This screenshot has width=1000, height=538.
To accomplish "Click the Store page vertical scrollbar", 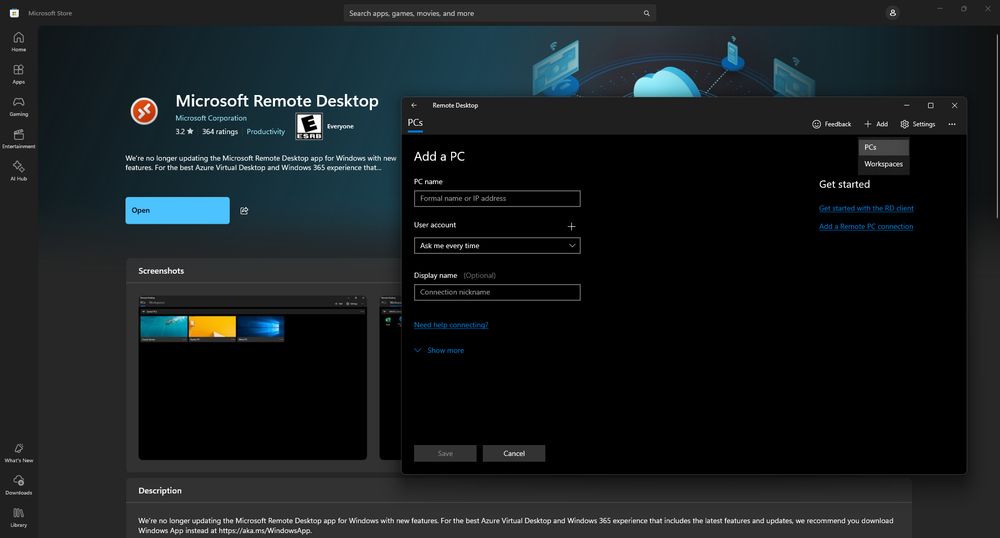I will point(996,124).
